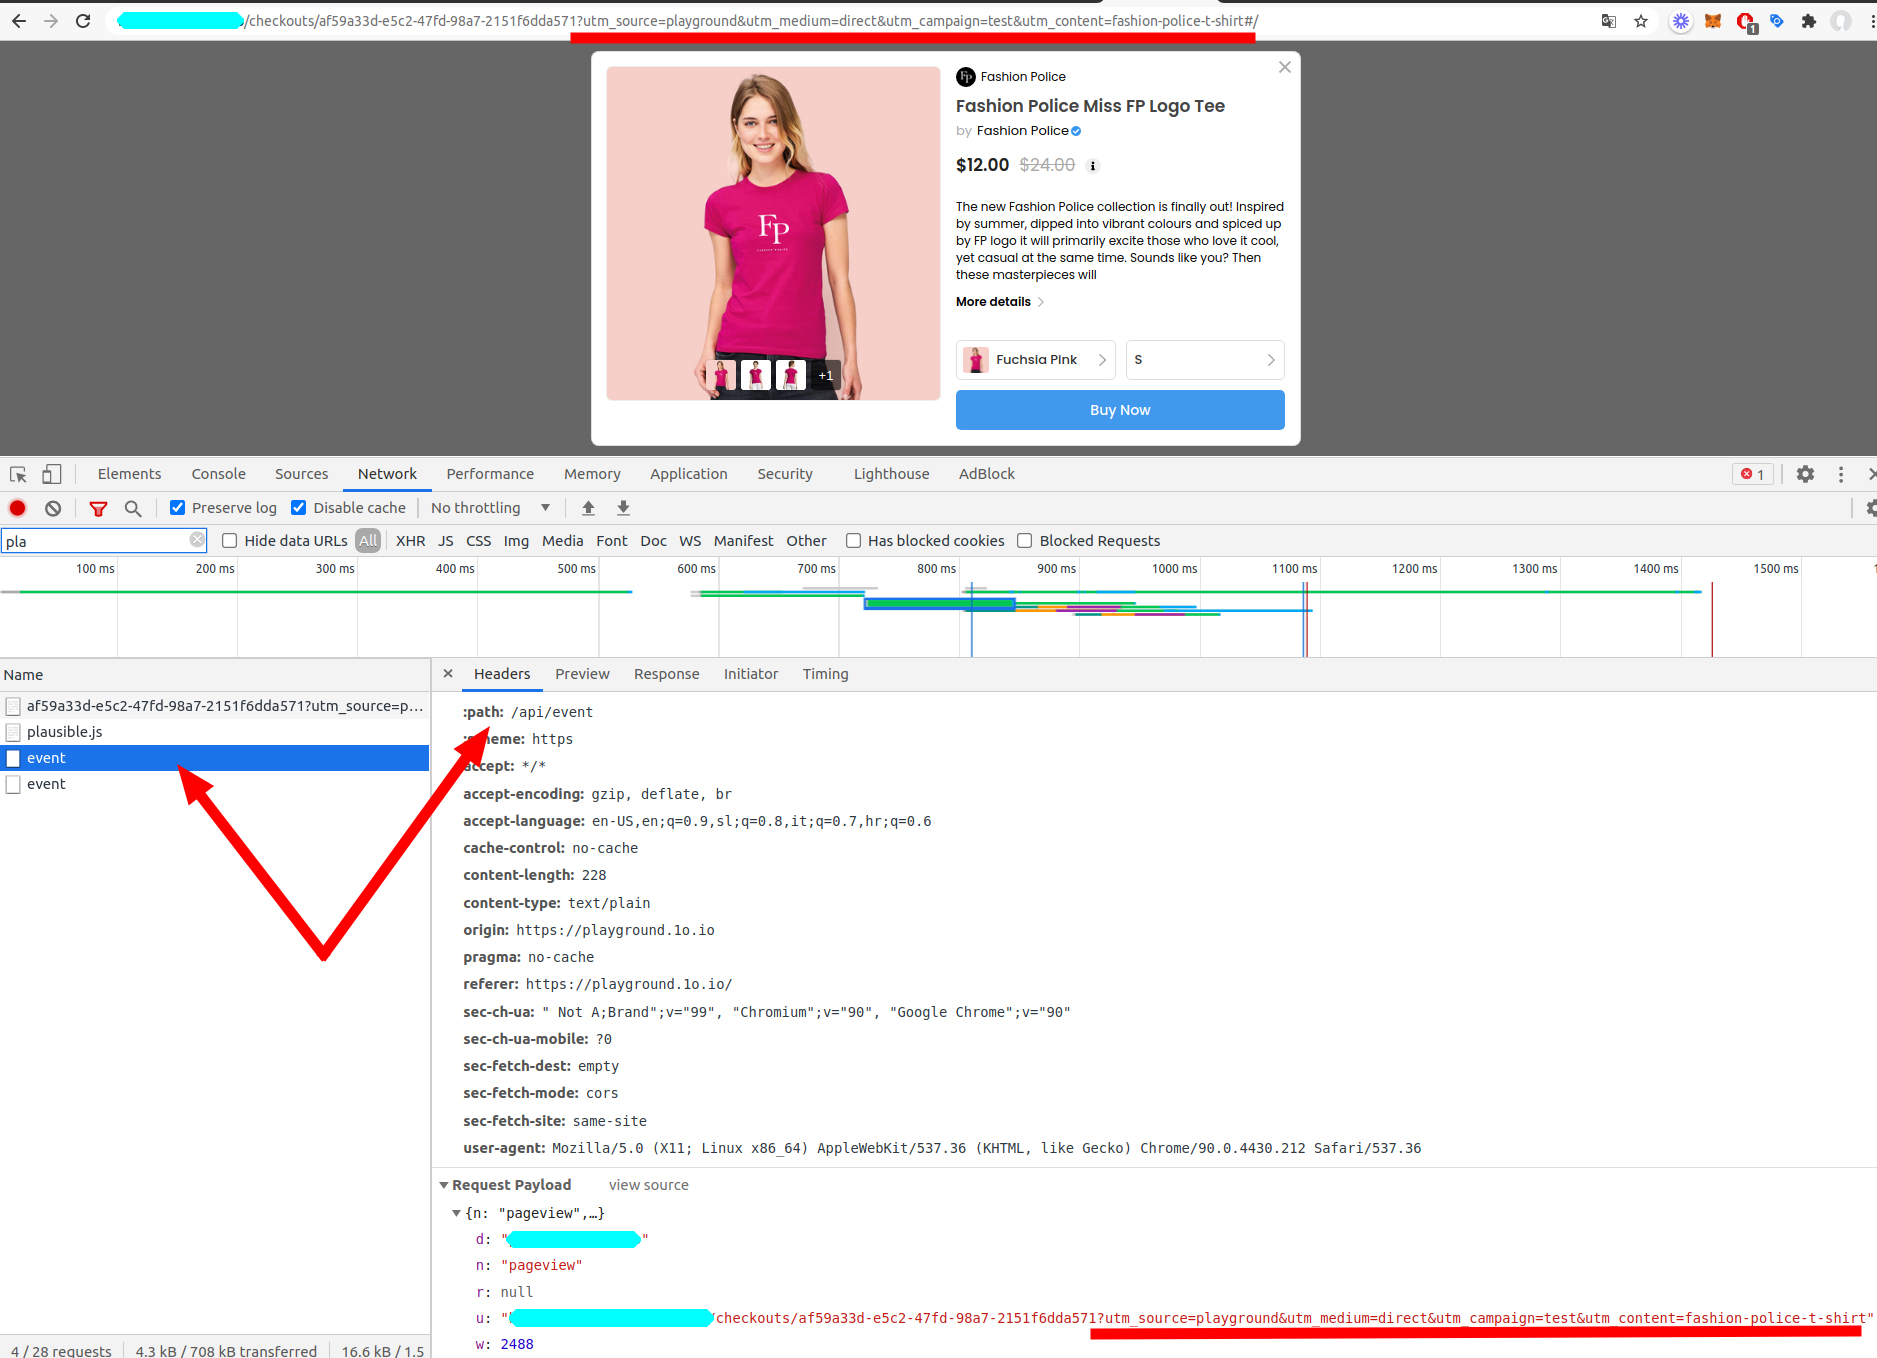Filter requests by XHR type

pos(410,541)
